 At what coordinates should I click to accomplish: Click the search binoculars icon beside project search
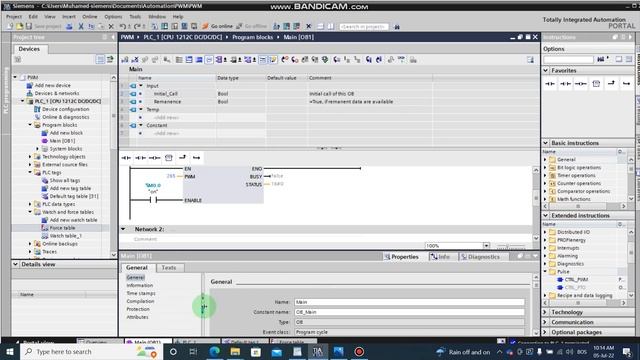397,27
